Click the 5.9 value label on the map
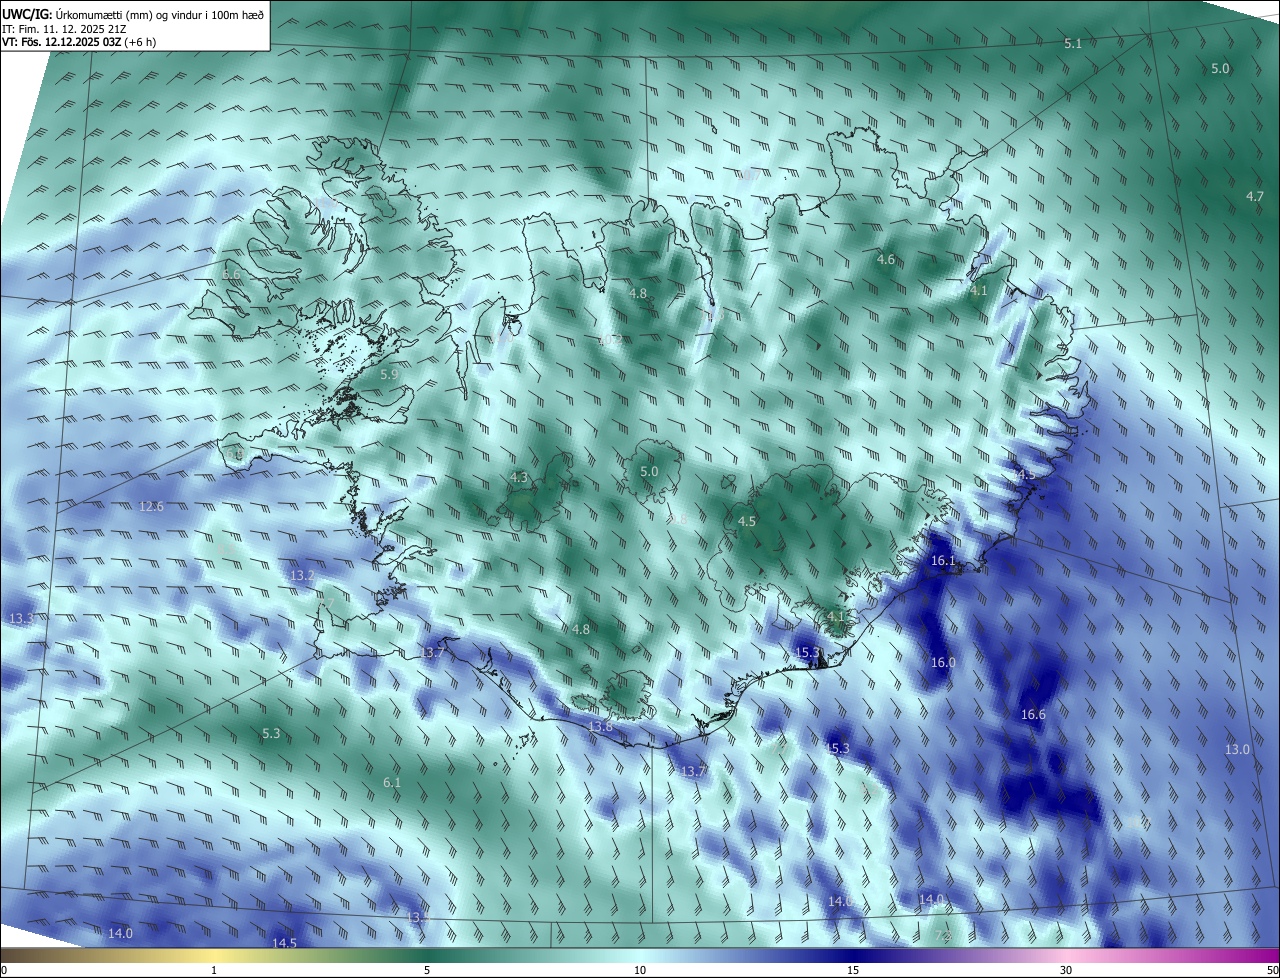1280x978 pixels. [390, 374]
